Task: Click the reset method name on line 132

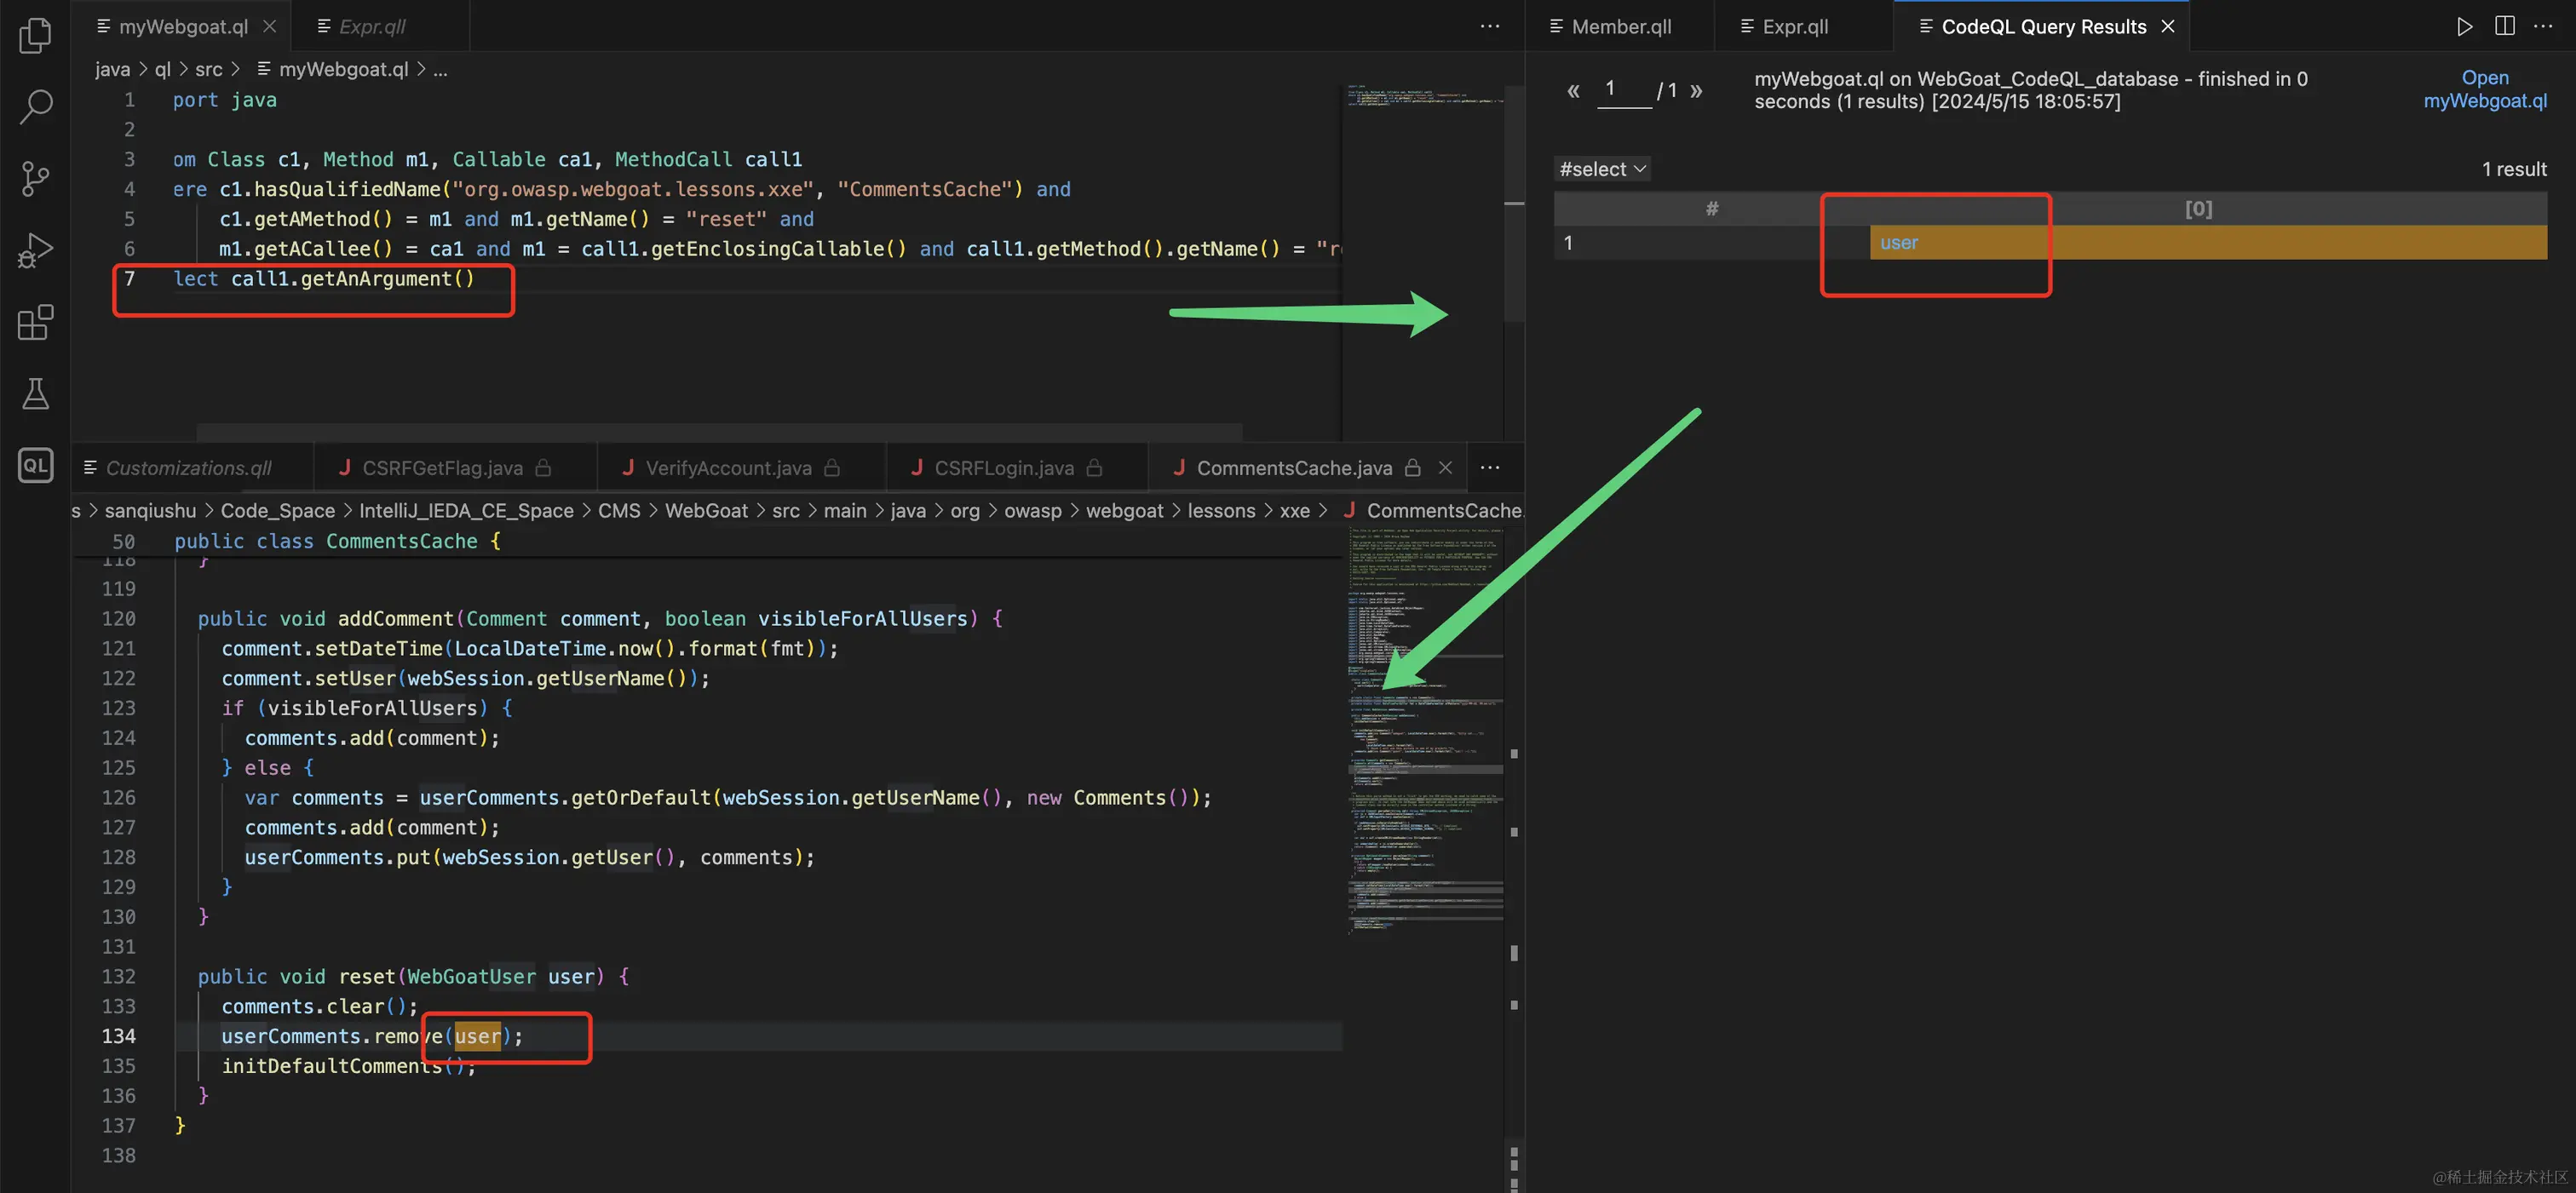Action: point(367,977)
